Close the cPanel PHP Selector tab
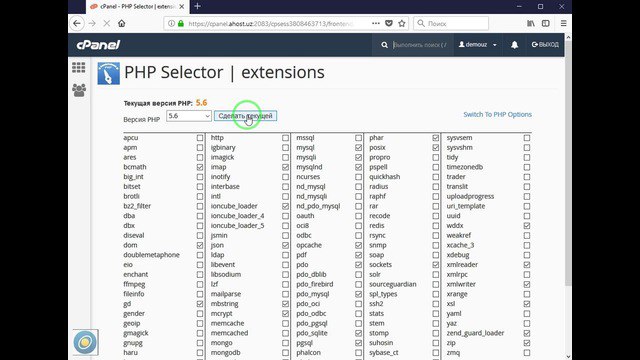This screenshot has width=640, height=360. [182, 7]
